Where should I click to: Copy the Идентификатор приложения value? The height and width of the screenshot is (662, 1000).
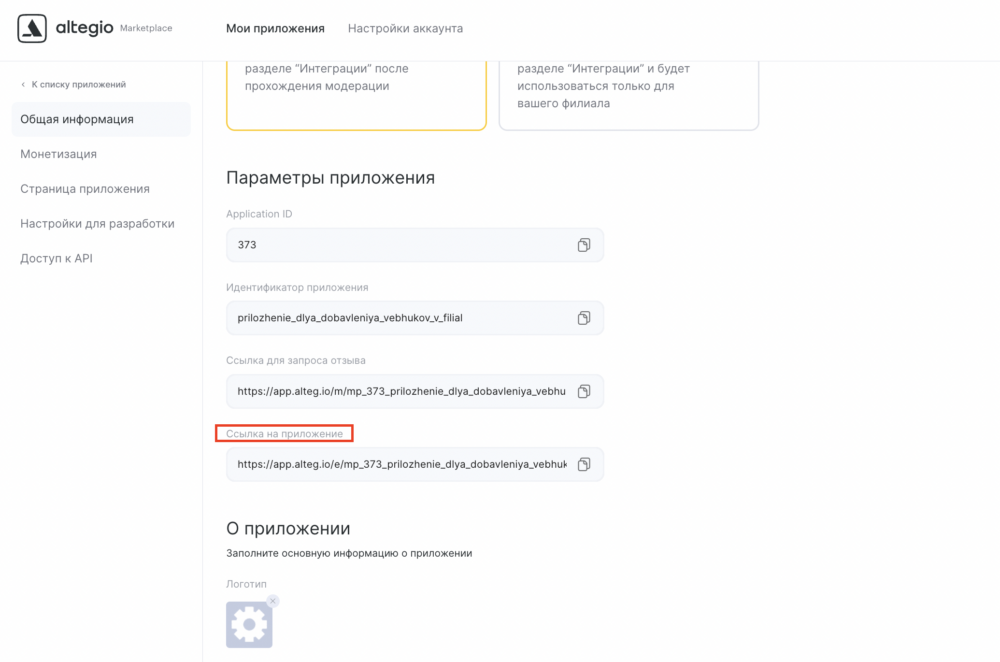pyautogui.click(x=584, y=318)
